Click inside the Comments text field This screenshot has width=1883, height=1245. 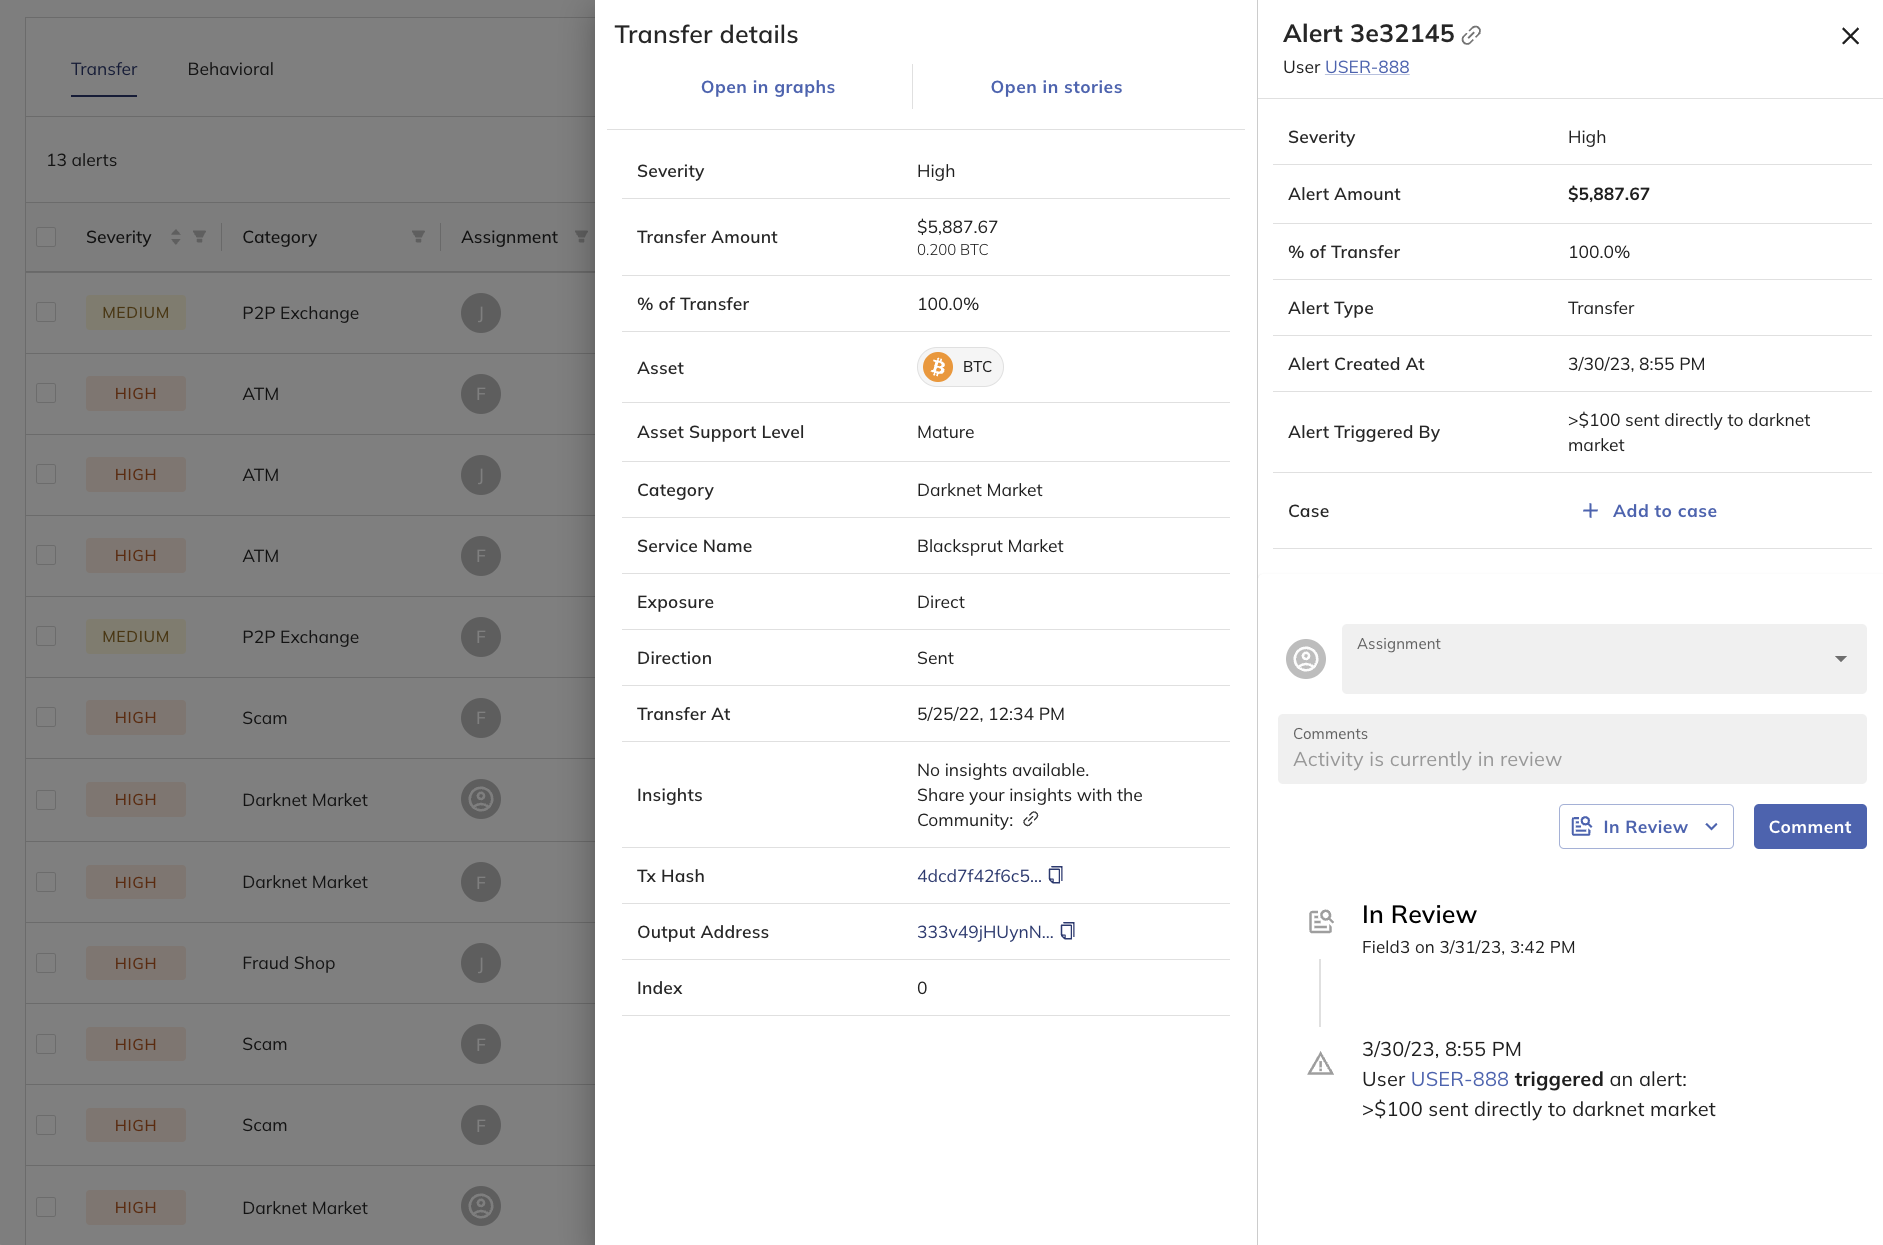(1570, 759)
